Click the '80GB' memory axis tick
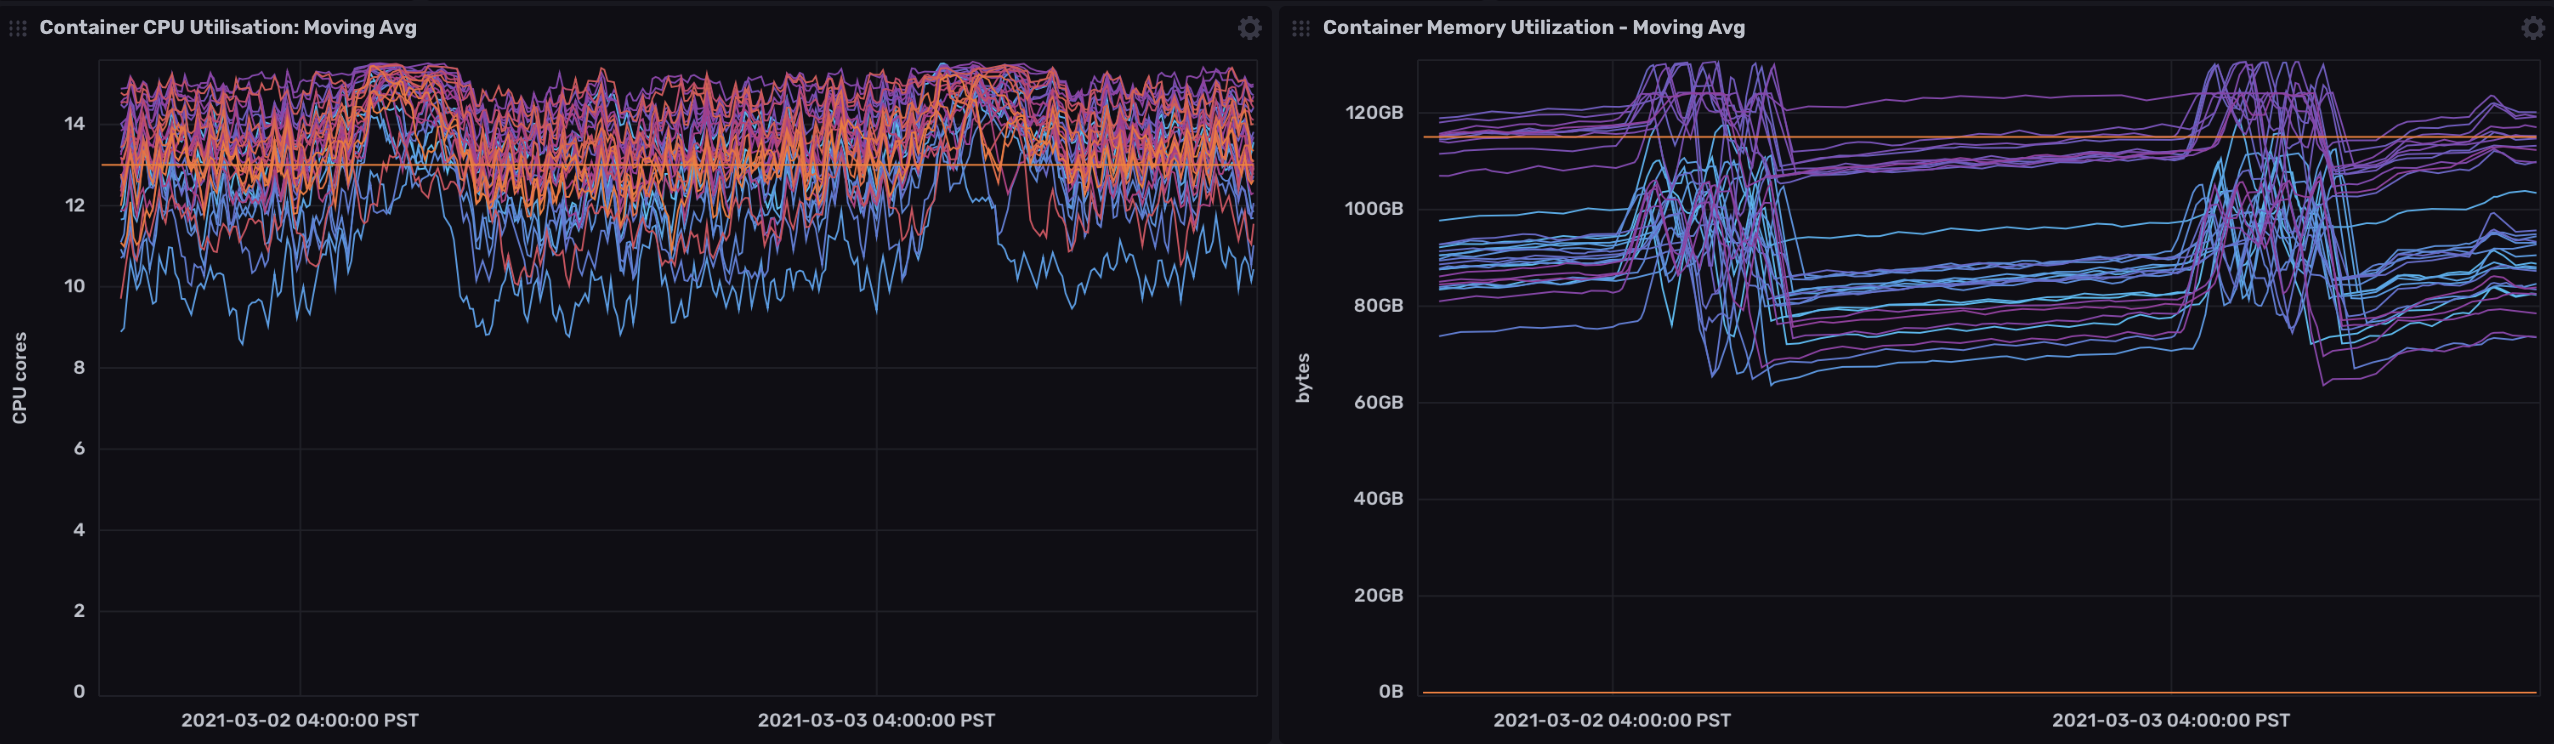The width and height of the screenshot is (2554, 744). click(1378, 305)
